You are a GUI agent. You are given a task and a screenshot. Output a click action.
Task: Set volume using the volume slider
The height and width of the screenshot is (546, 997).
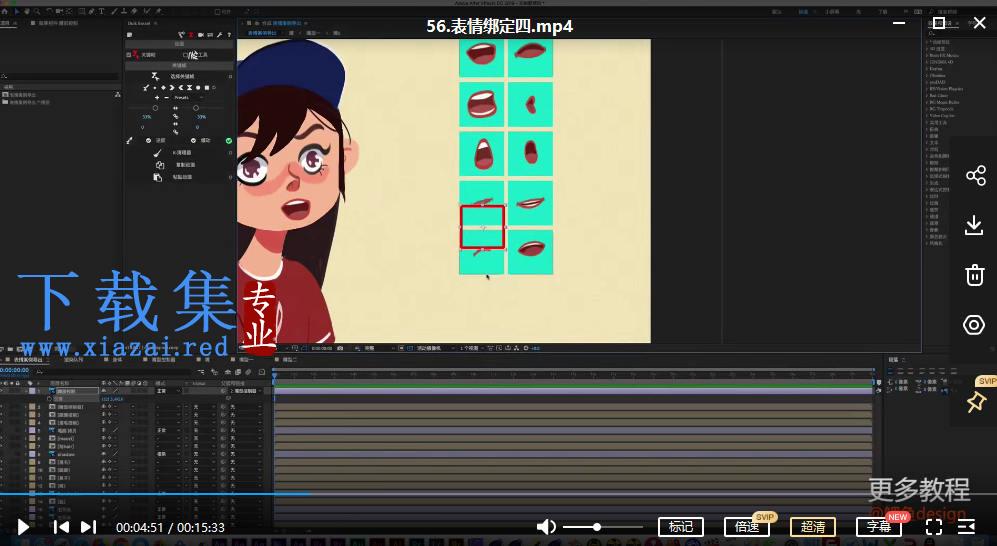pos(601,527)
